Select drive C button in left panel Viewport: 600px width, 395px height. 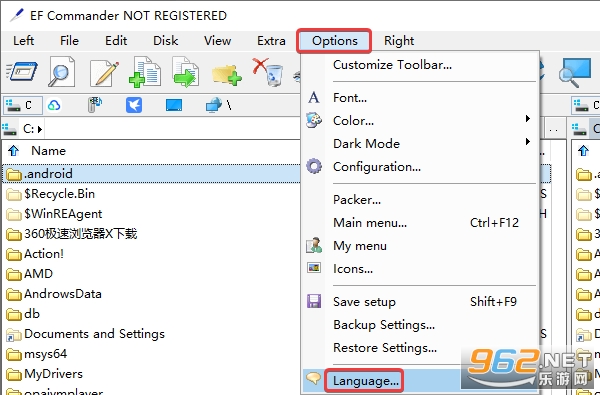(23, 105)
